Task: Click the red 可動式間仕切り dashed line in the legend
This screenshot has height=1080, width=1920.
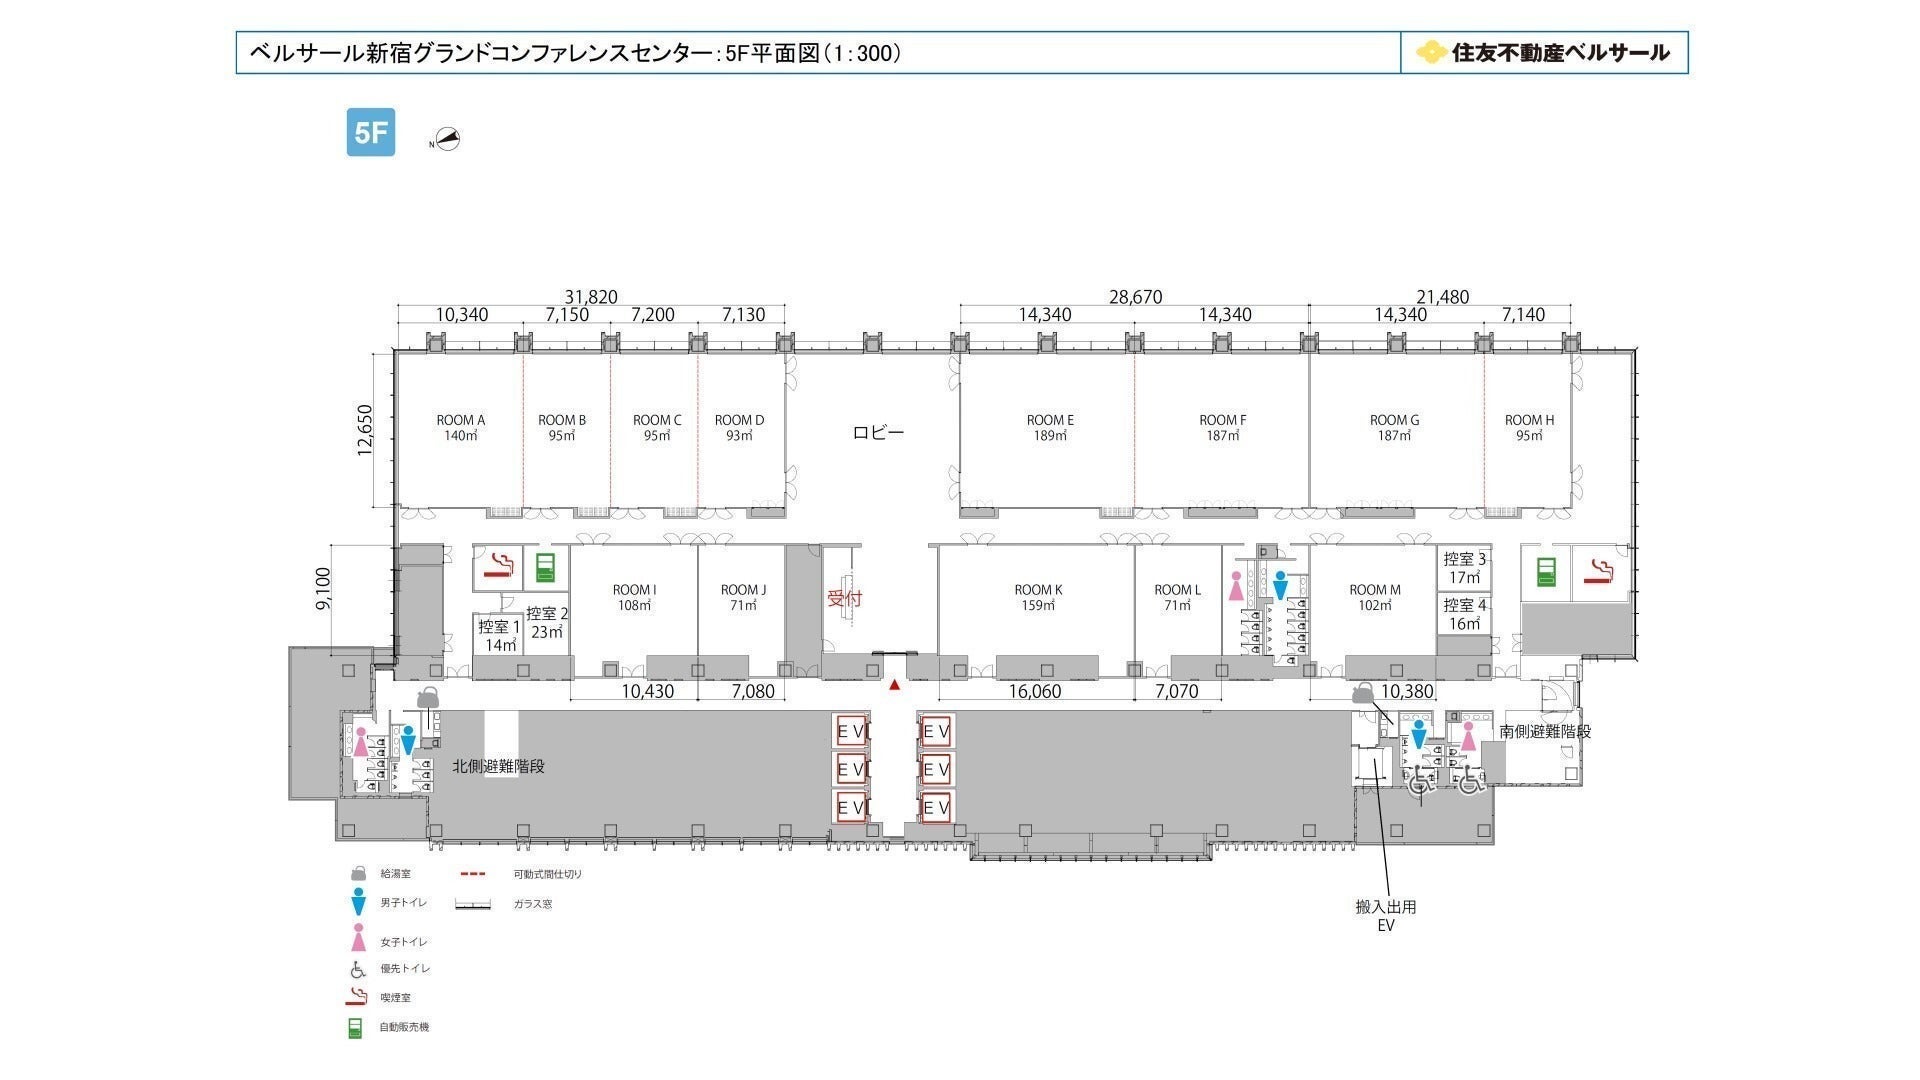Action: click(x=472, y=874)
